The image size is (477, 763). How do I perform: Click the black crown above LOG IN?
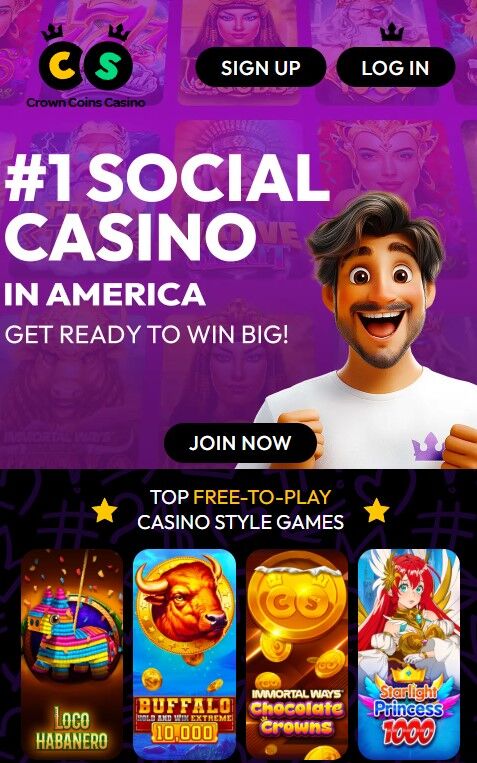pyautogui.click(x=392, y=33)
